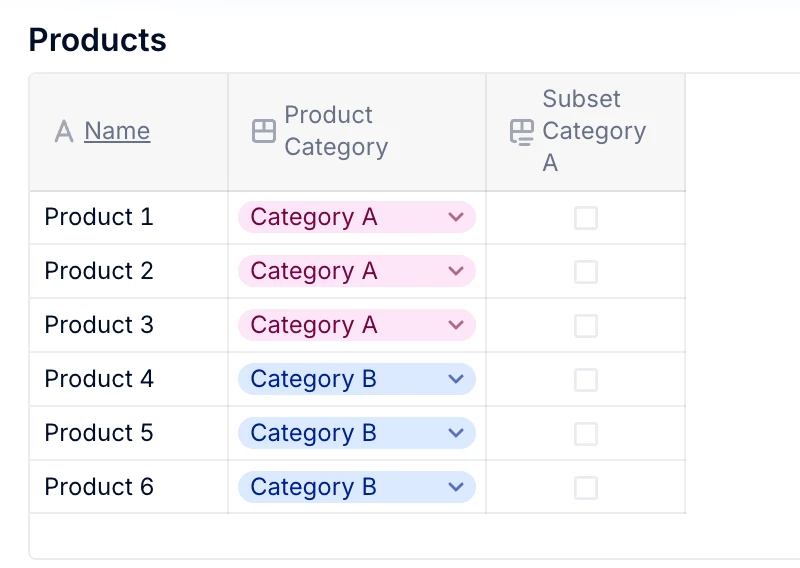The height and width of the screenshot is (568, 800).
Task: Check the box for Product 6
Action: tap(586, 488)
